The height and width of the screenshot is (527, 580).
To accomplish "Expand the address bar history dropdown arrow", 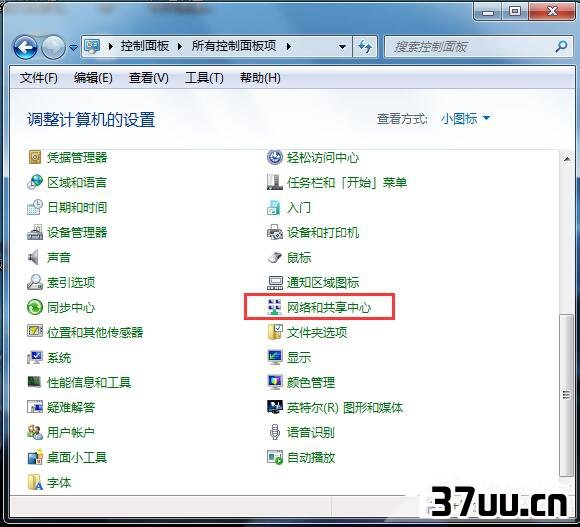I will click(x=343, y=47).
